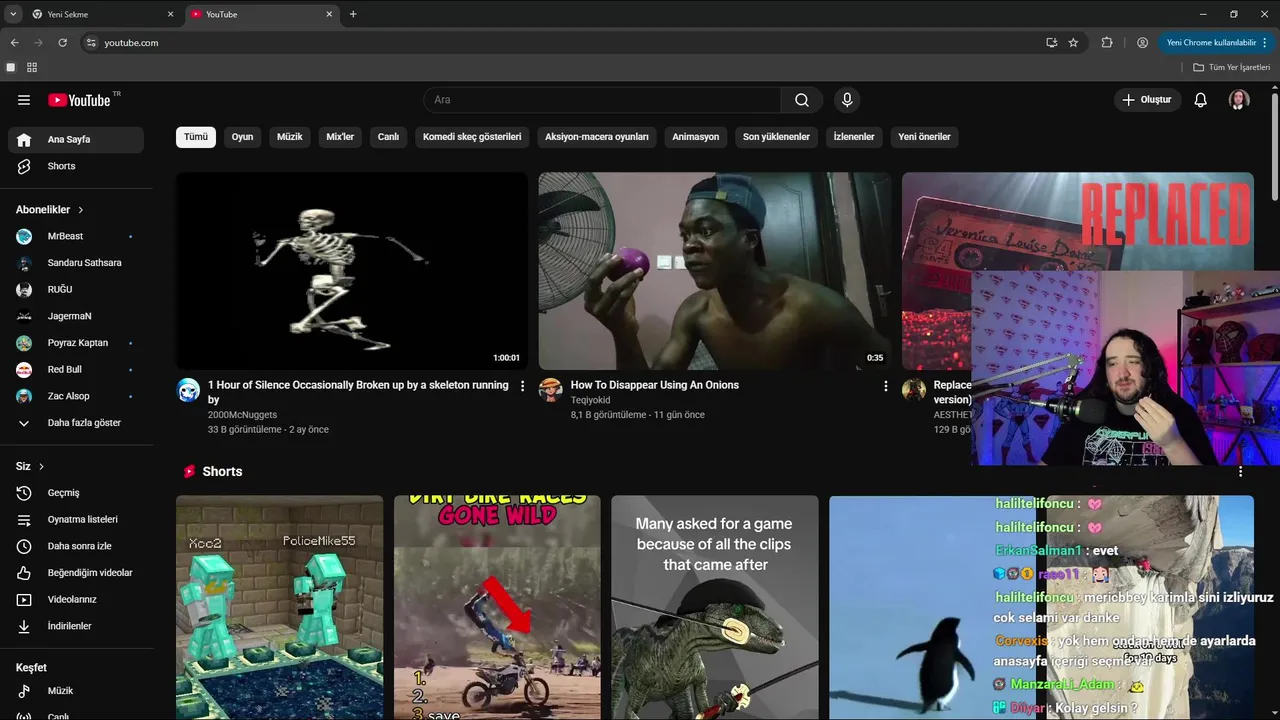Go back in Chrome

tap(14, 43)
